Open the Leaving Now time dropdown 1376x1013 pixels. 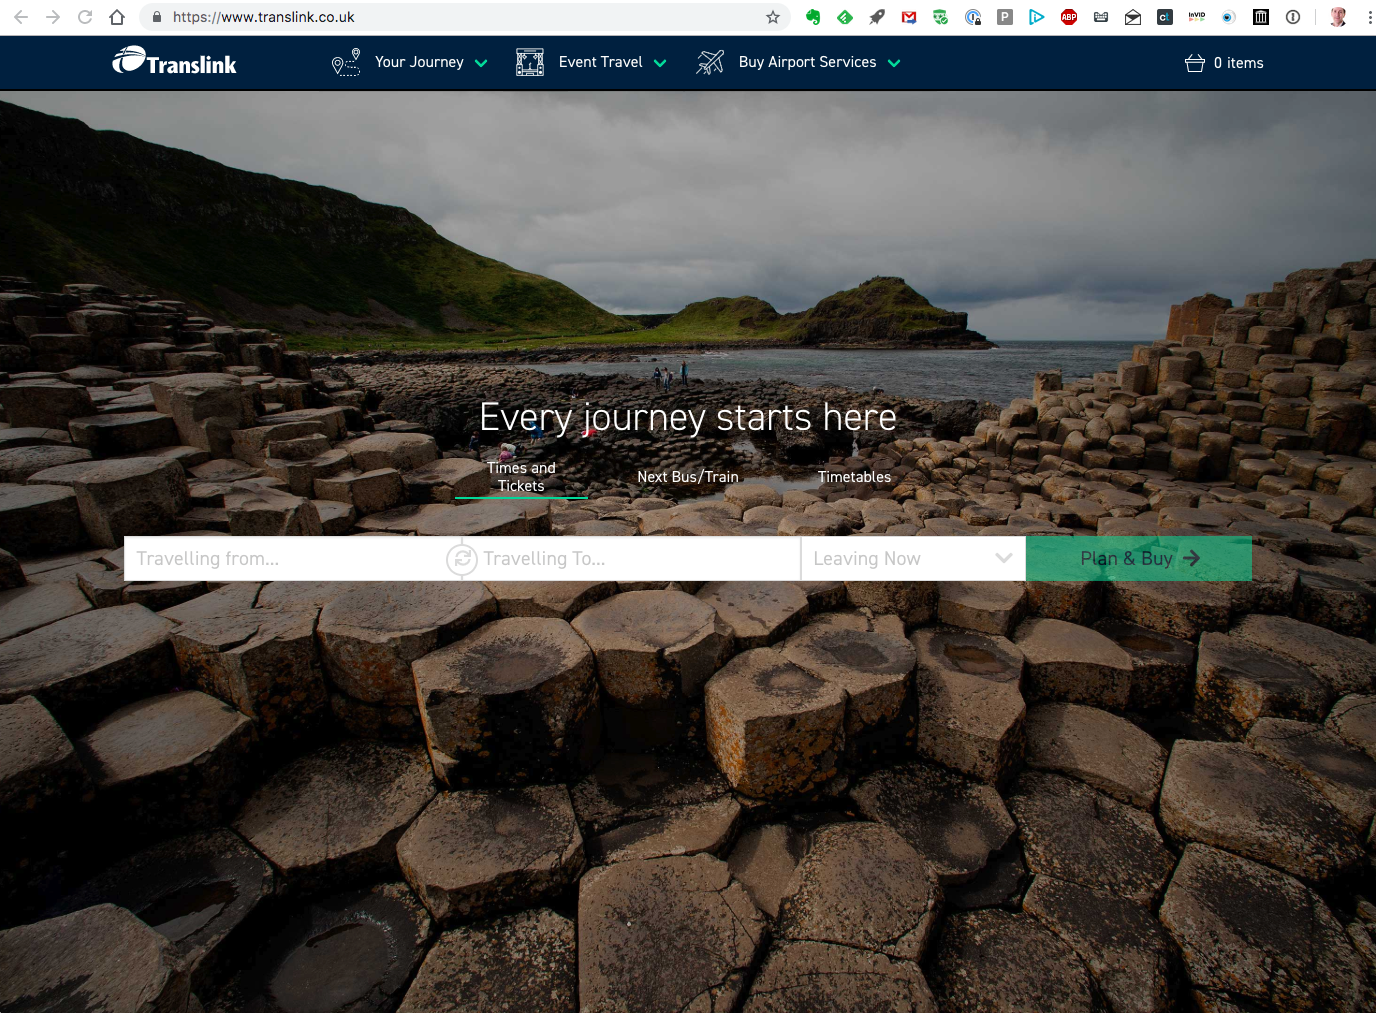tap(912, 559)
